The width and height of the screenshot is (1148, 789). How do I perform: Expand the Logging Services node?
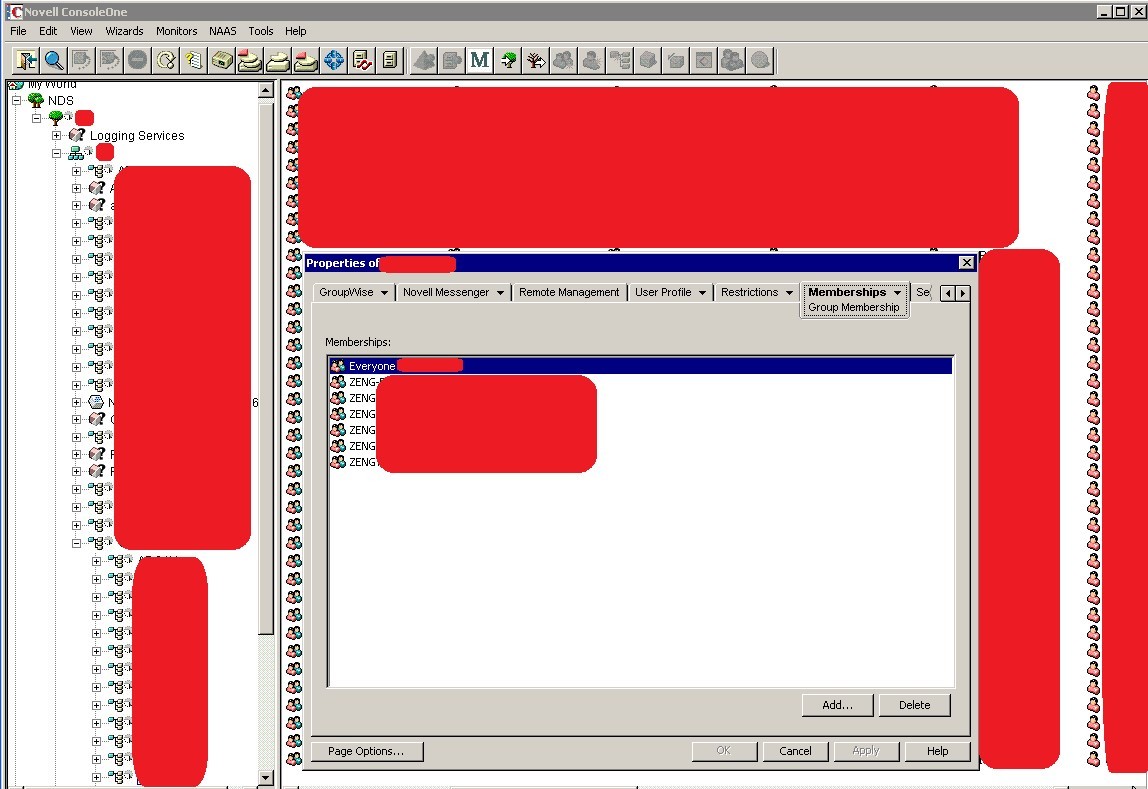[56, 135]
